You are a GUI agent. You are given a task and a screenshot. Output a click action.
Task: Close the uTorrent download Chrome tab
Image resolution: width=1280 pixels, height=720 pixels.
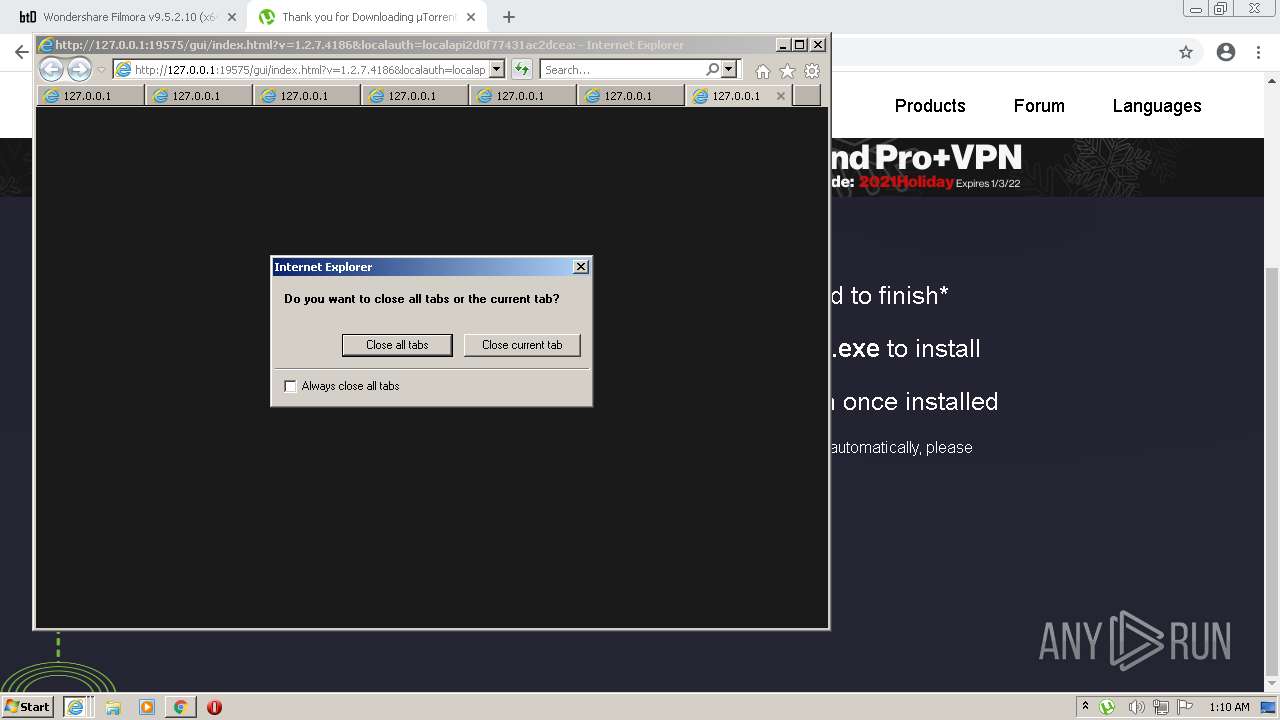click(471, 17)
